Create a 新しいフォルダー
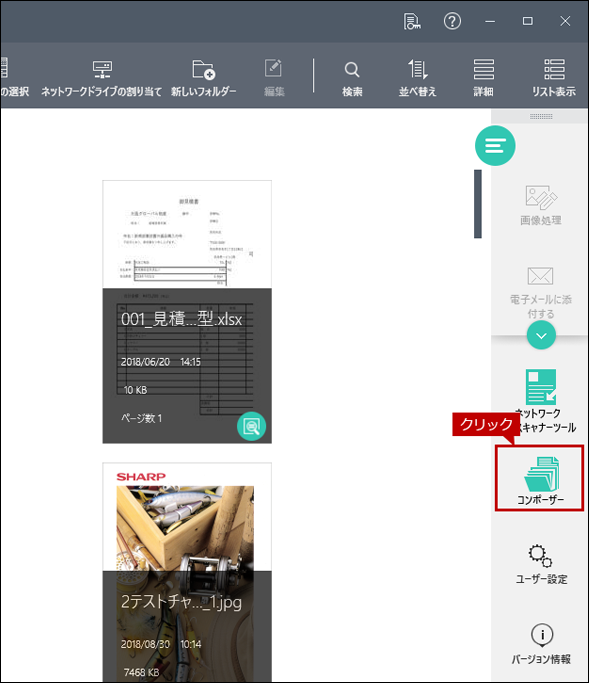The height and width of the screenshot is (683, 589). click(203, 78)
